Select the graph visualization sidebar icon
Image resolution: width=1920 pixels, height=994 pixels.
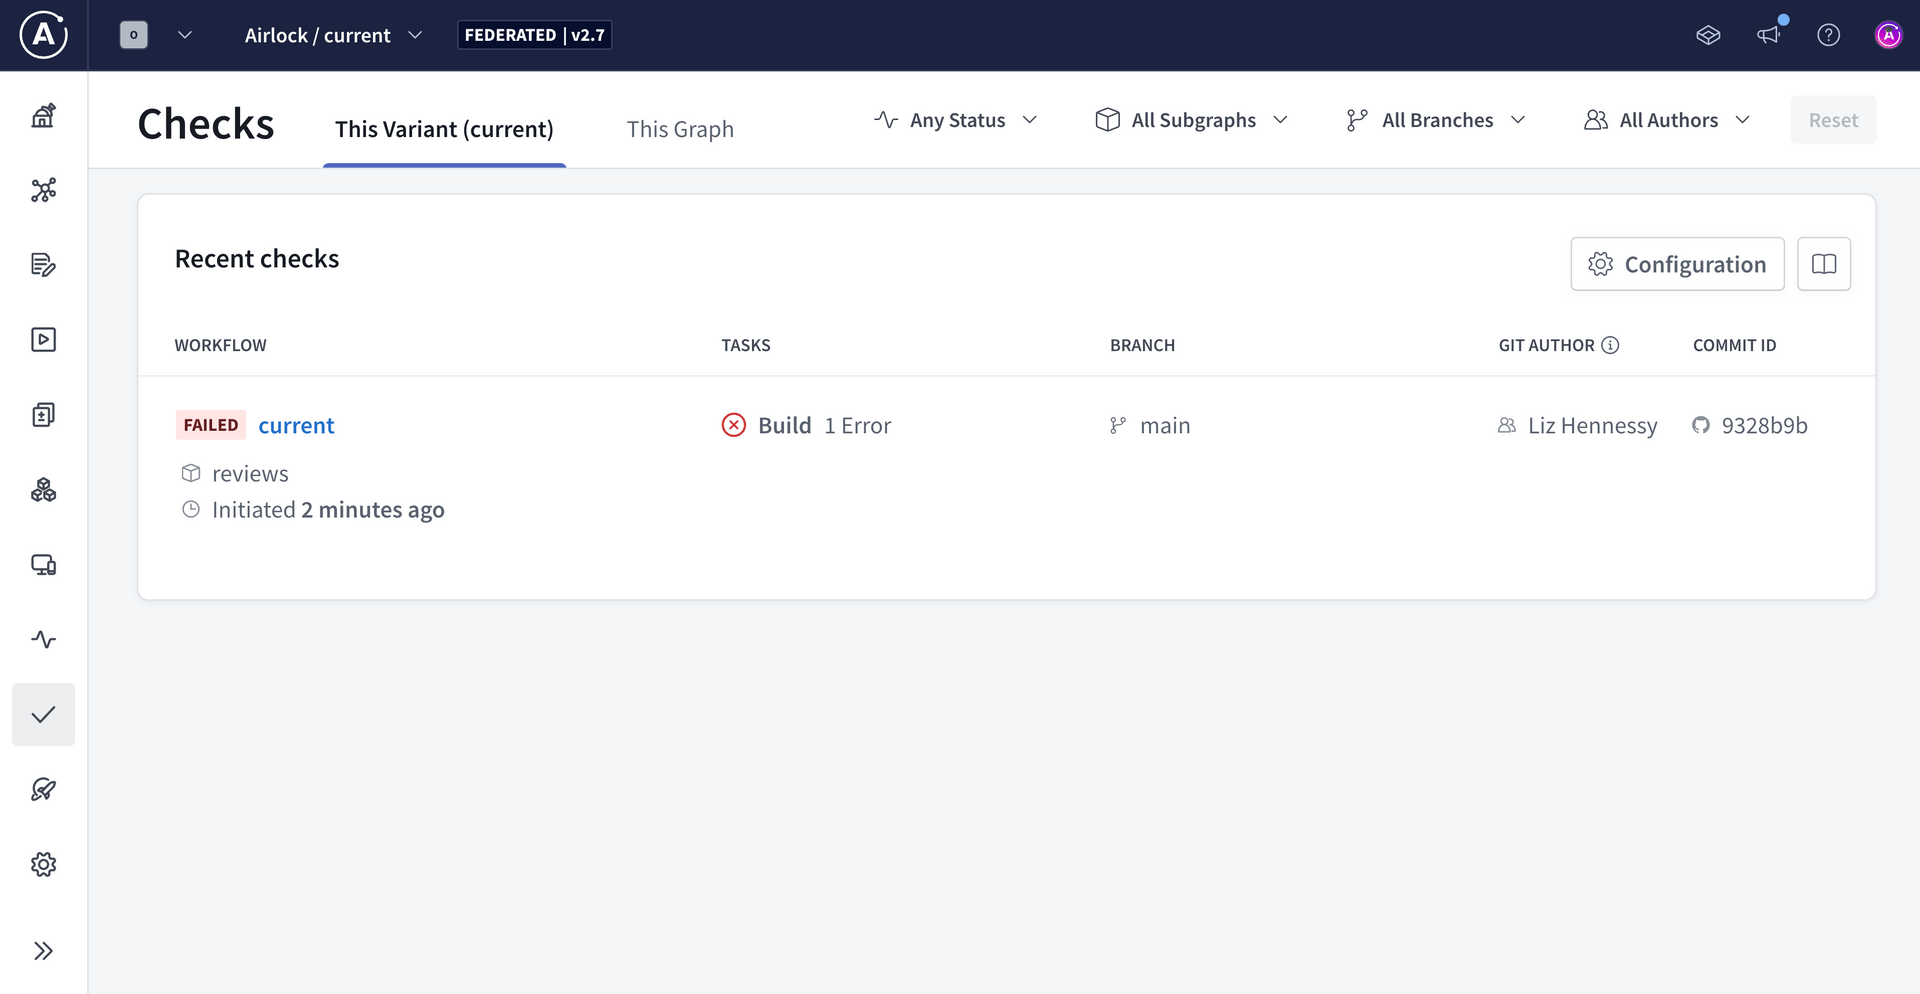43,190
